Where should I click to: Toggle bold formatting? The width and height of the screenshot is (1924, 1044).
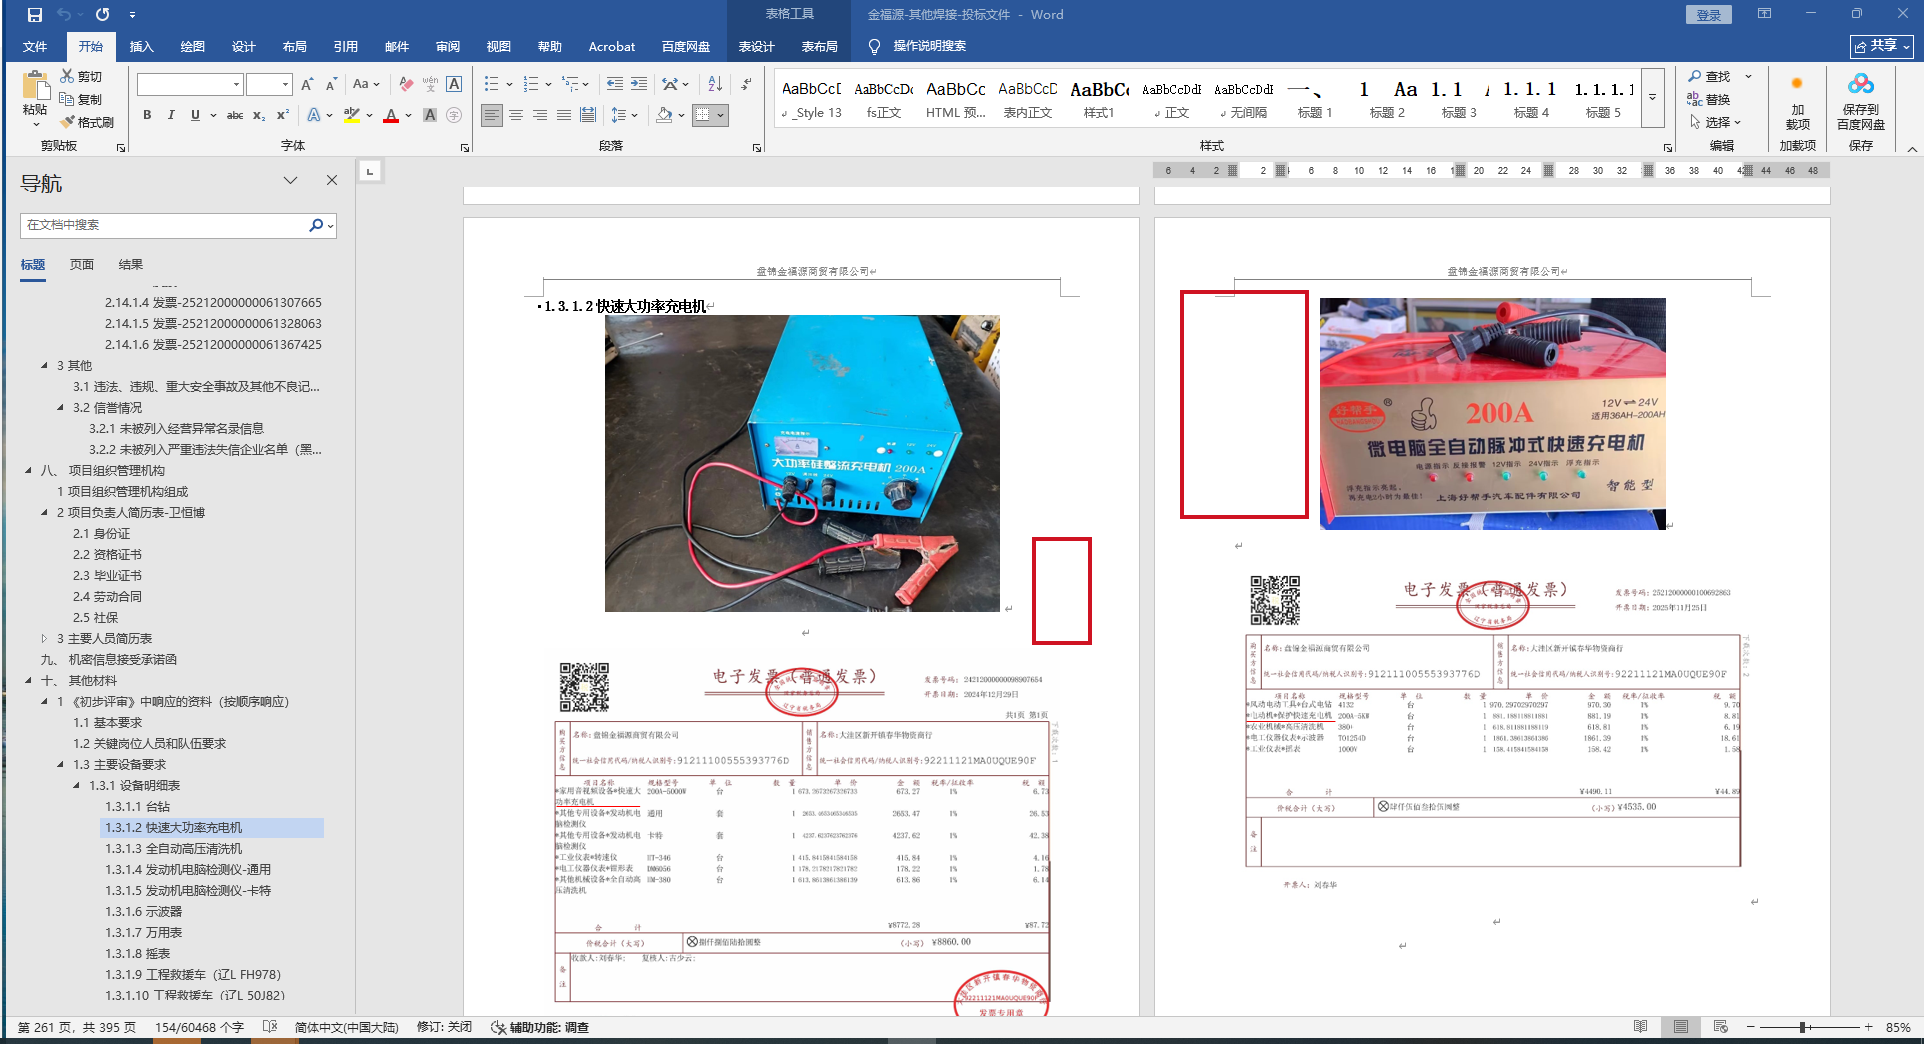click(x=147, y=115)
